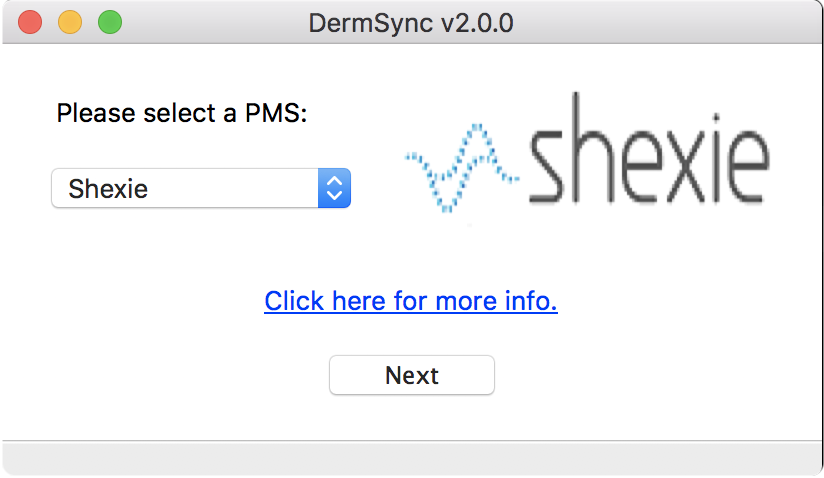This screenshot has height=478, width=824.
Task: Click the blue up-down arrows on PMS selector
Action: pyautogui.click(x=335, y=188)
